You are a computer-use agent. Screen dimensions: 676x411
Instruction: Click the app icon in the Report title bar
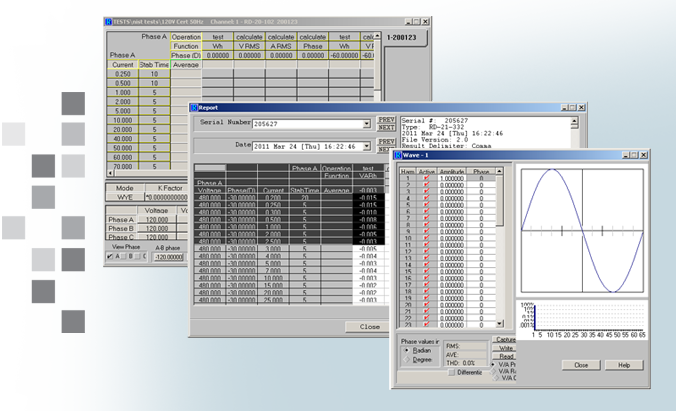click(x=194, y=107)
